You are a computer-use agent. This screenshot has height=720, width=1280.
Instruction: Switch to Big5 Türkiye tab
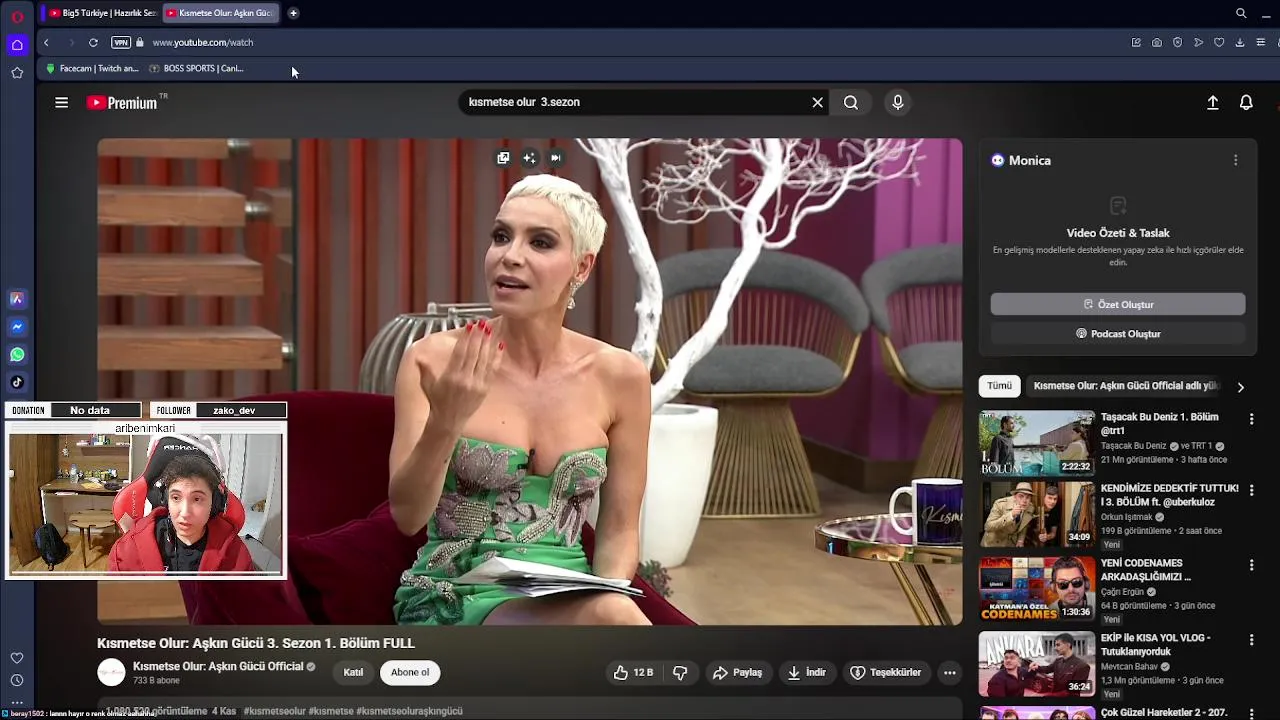[x=104, y=13]
